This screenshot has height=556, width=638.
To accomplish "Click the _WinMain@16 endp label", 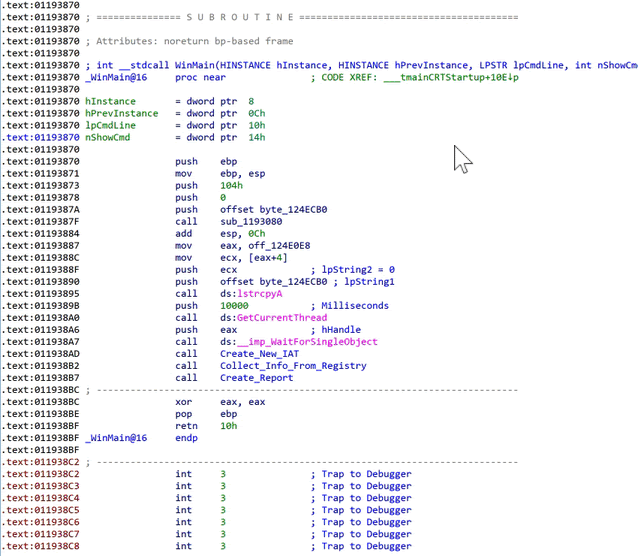I will click(x=141, y=438).
